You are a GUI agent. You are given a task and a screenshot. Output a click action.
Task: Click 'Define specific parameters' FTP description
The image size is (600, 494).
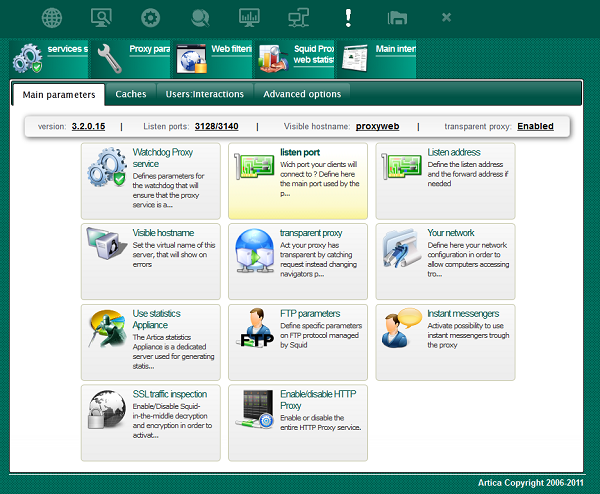pos(321,335)
